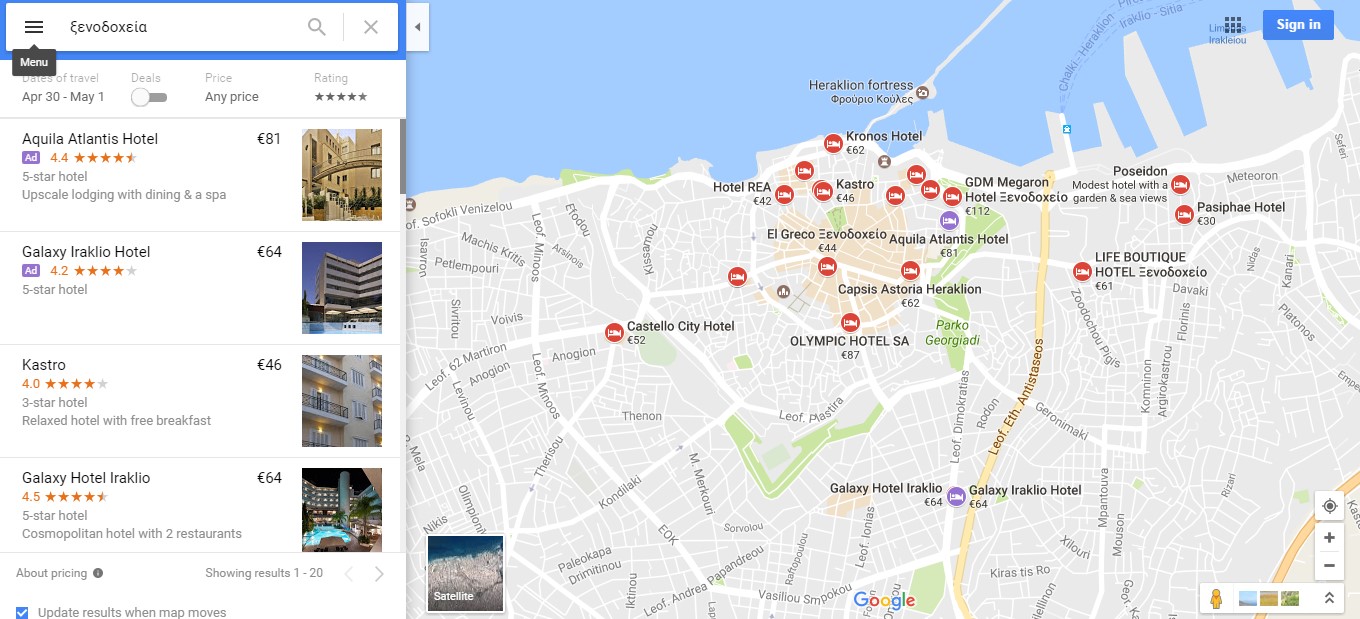1360x619 pixels.
Task: Go to next results page arrow
Action: [379, 574]
